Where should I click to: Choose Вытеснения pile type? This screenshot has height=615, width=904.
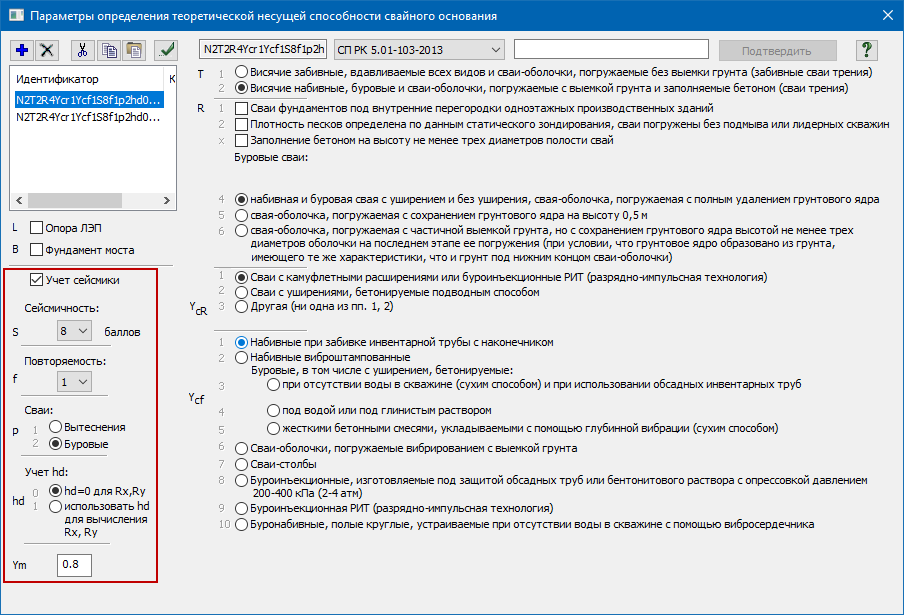tap(55, 427)
